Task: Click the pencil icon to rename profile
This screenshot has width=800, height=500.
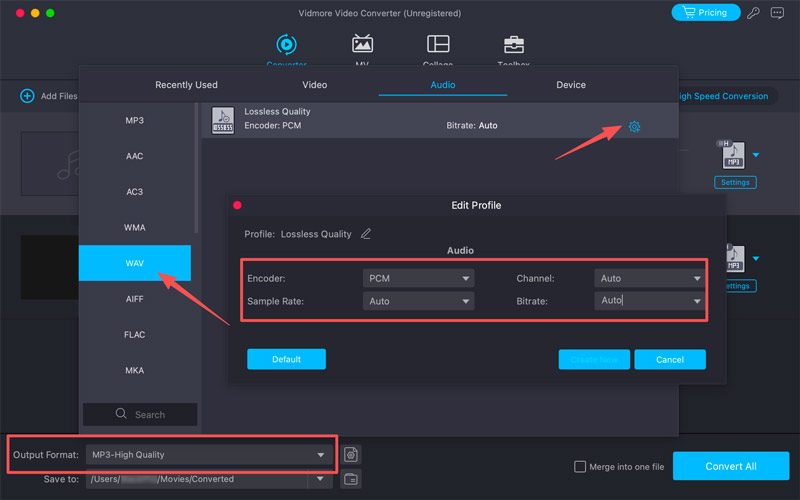Action: (366, 234)
